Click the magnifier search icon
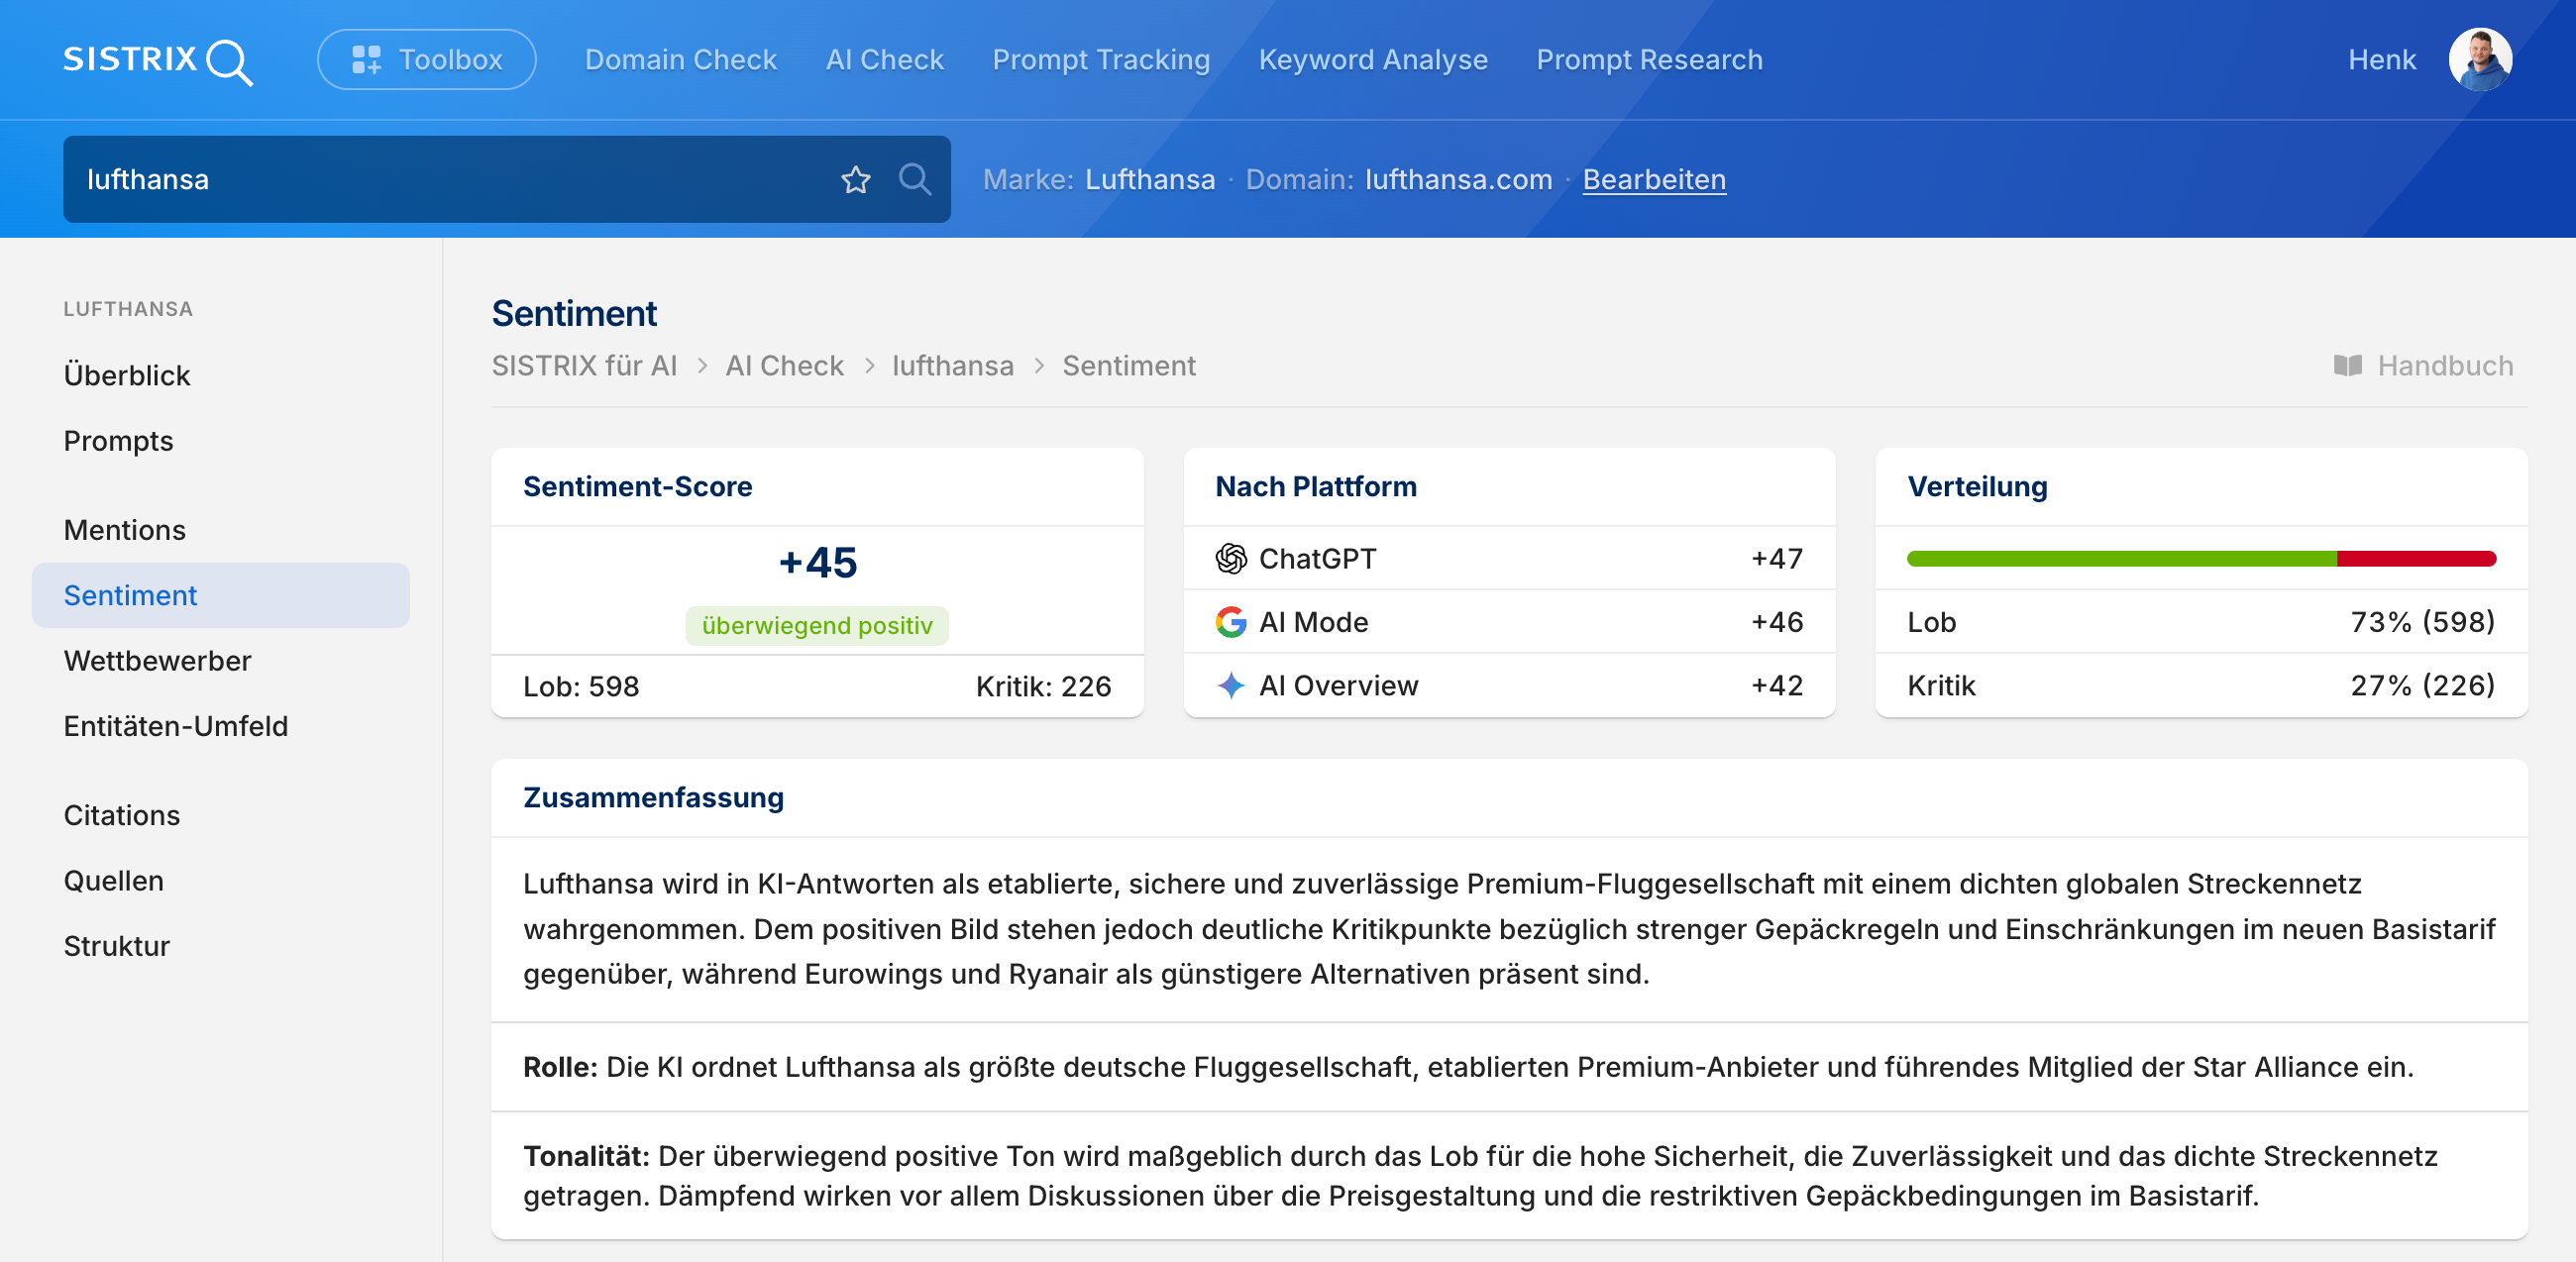2576x1262 pixels. click(x=914, y=180)
